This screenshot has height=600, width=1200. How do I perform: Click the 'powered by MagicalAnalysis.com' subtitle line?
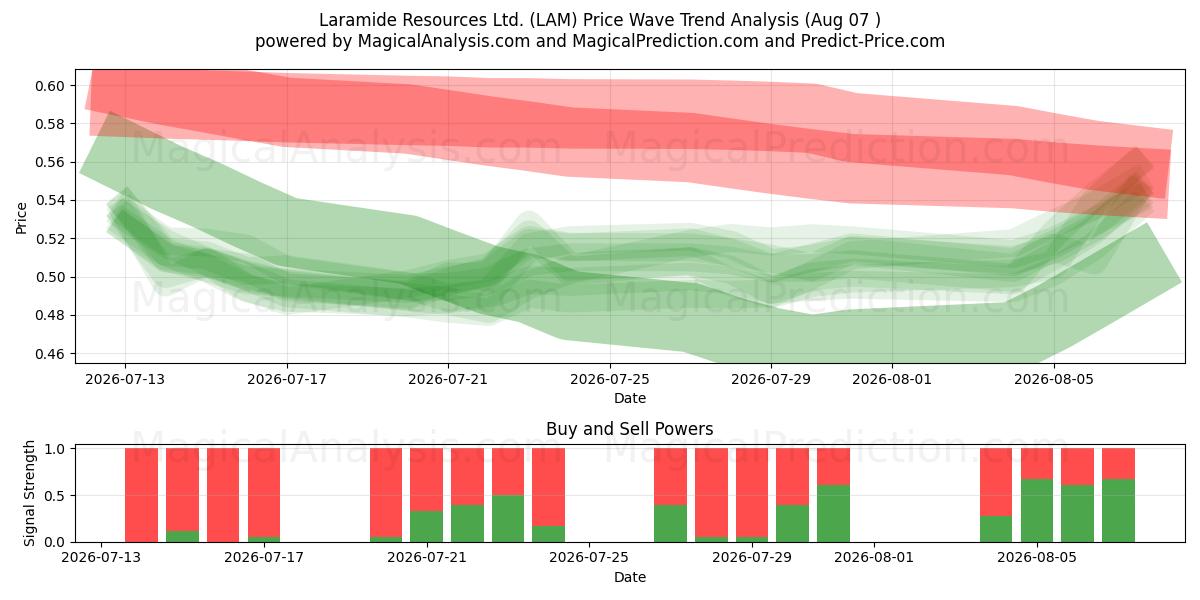tap(600, 41)
